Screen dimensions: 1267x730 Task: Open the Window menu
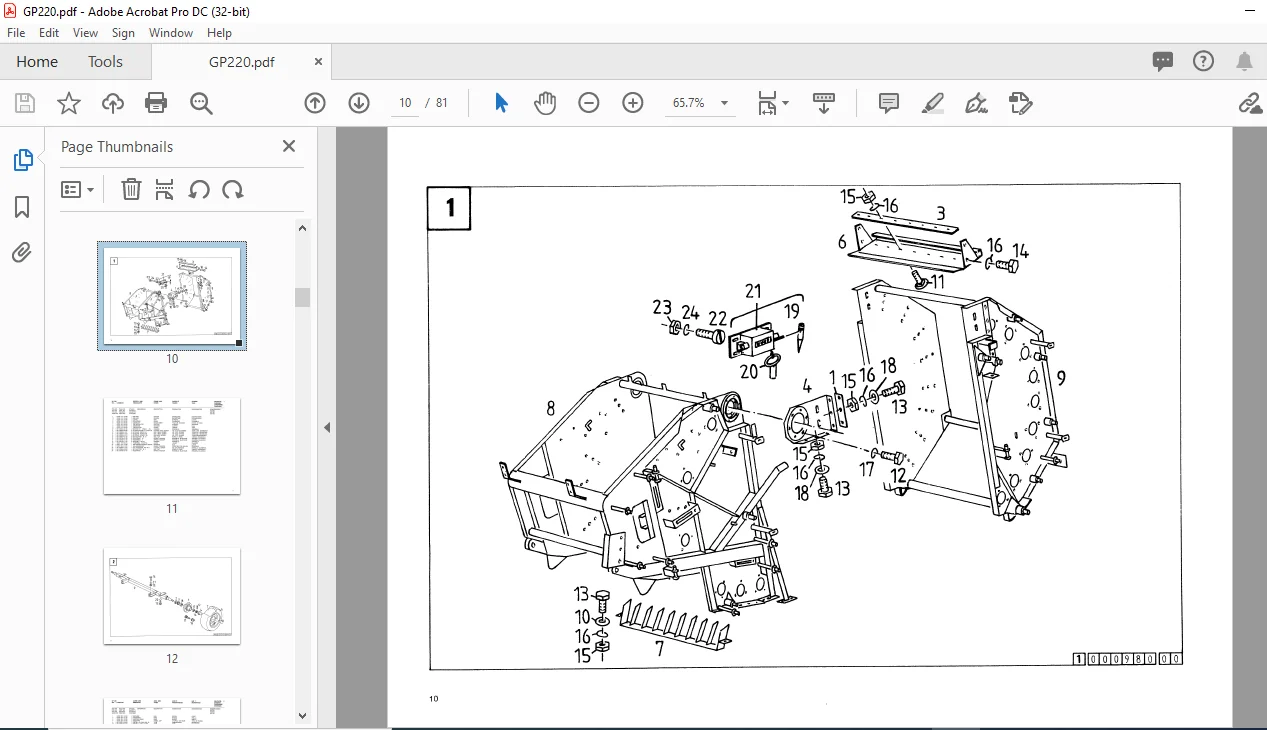pyautogui.click(x=171, y=33)
